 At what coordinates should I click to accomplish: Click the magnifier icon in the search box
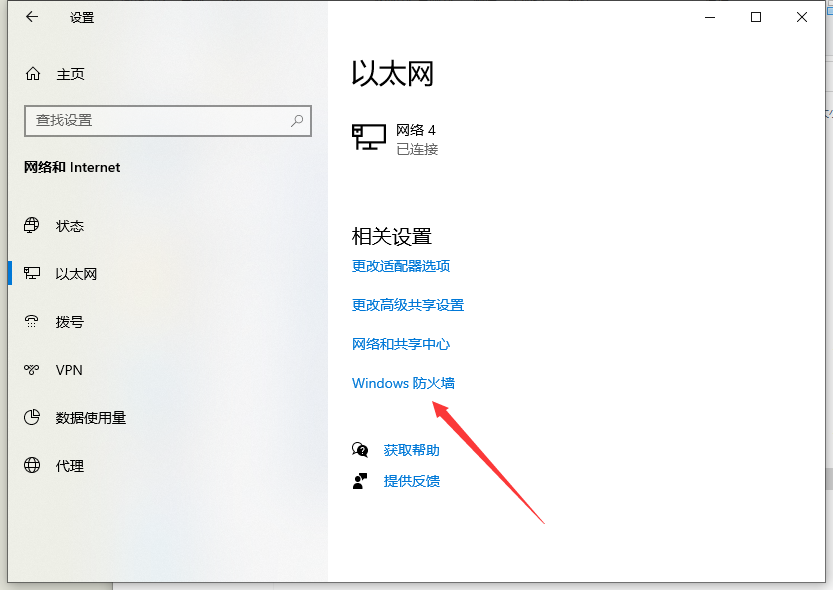tap(297, 120)
